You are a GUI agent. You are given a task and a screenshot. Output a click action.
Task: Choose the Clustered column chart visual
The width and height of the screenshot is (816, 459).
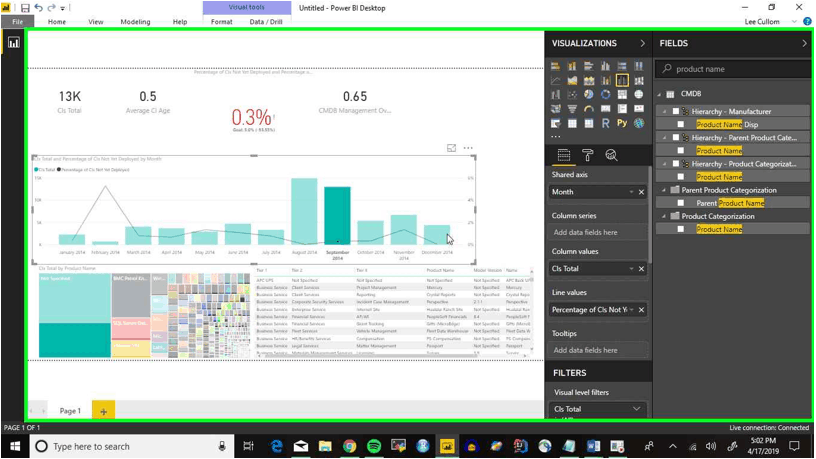click(605, 66)
